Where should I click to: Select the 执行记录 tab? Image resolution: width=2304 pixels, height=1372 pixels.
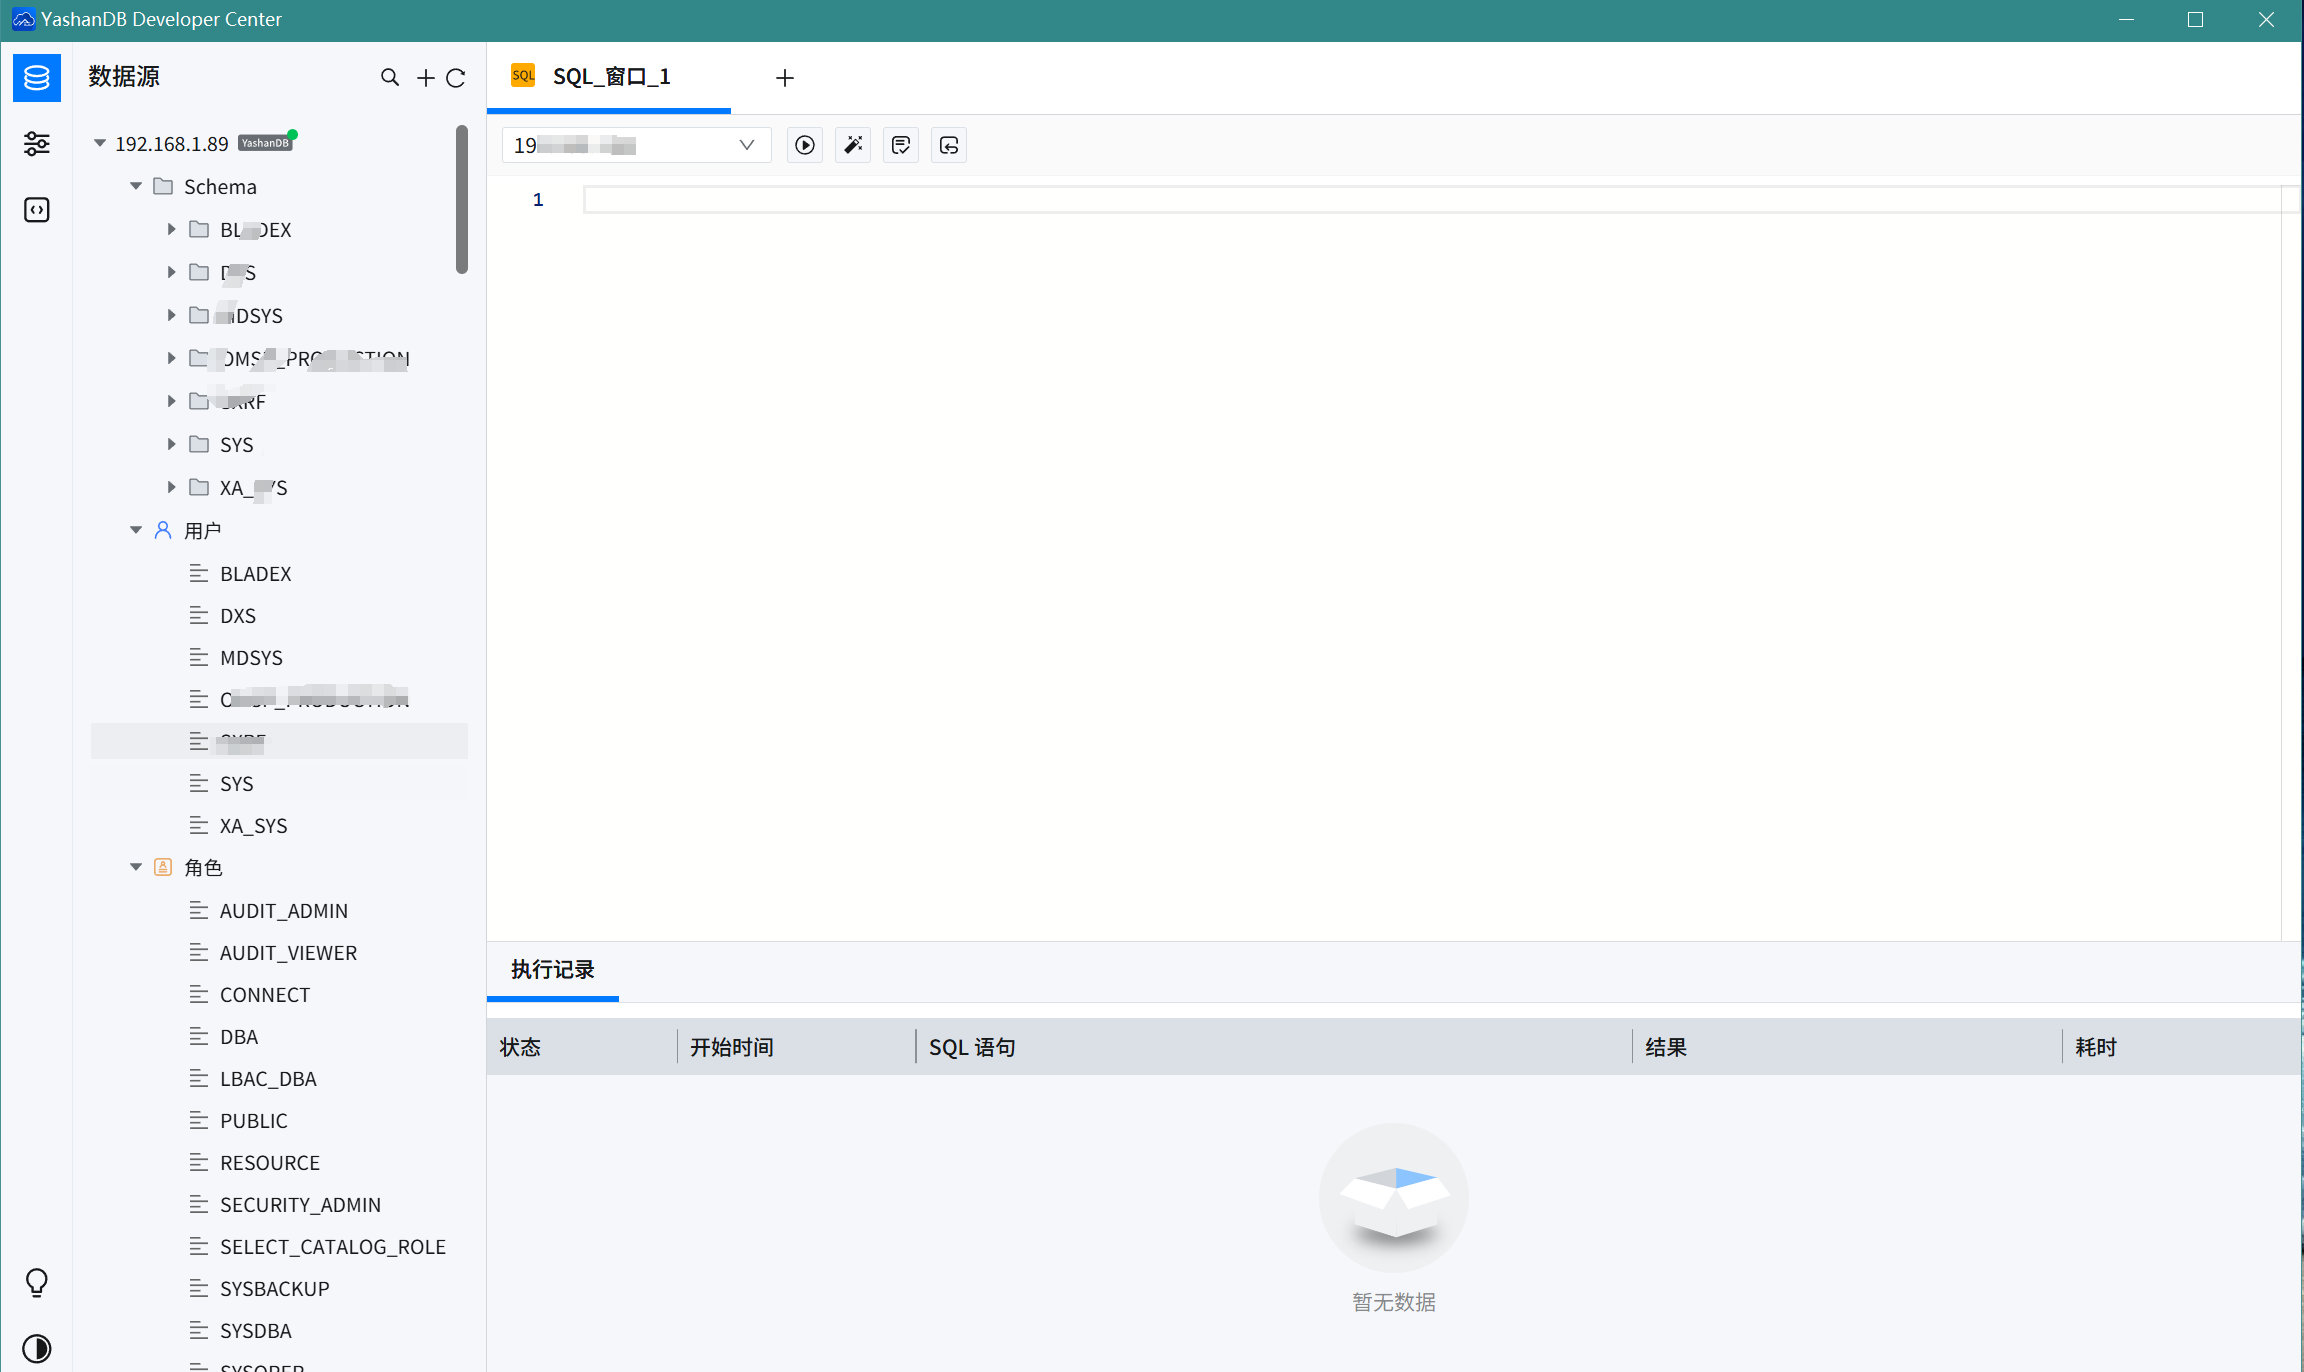pos(552,969)
